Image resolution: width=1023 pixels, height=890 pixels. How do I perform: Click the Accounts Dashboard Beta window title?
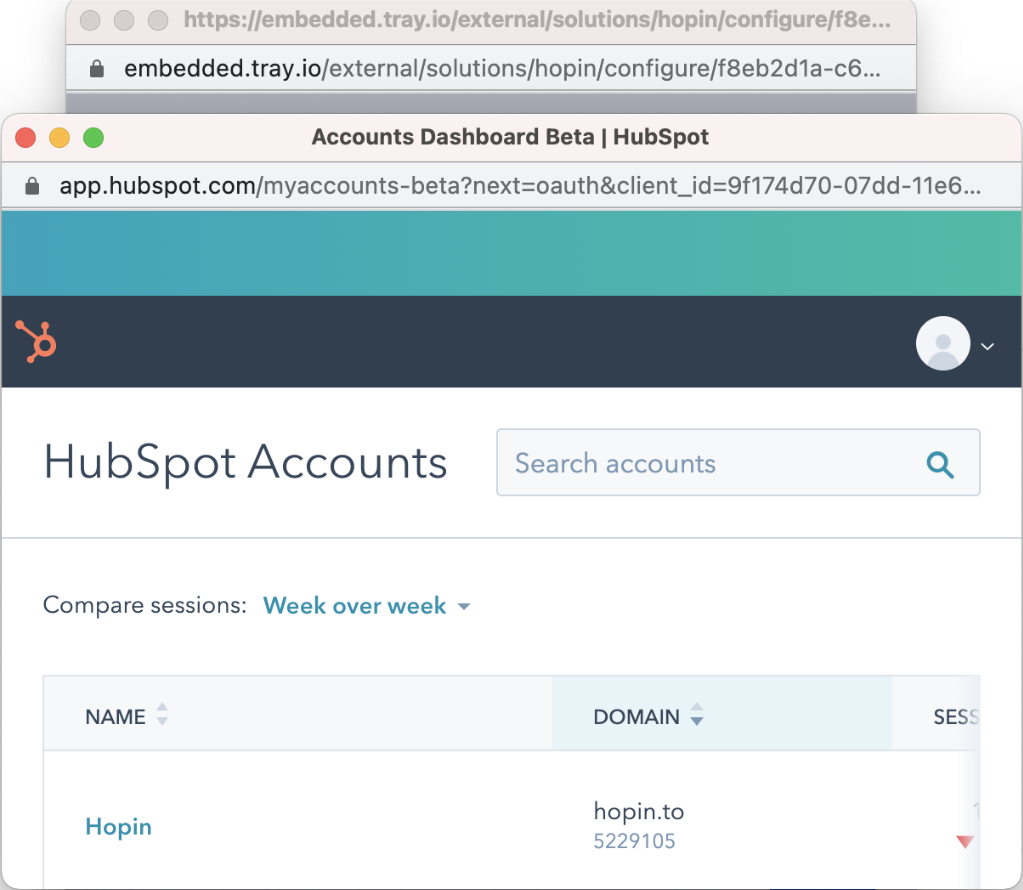[x=510, y=137]
